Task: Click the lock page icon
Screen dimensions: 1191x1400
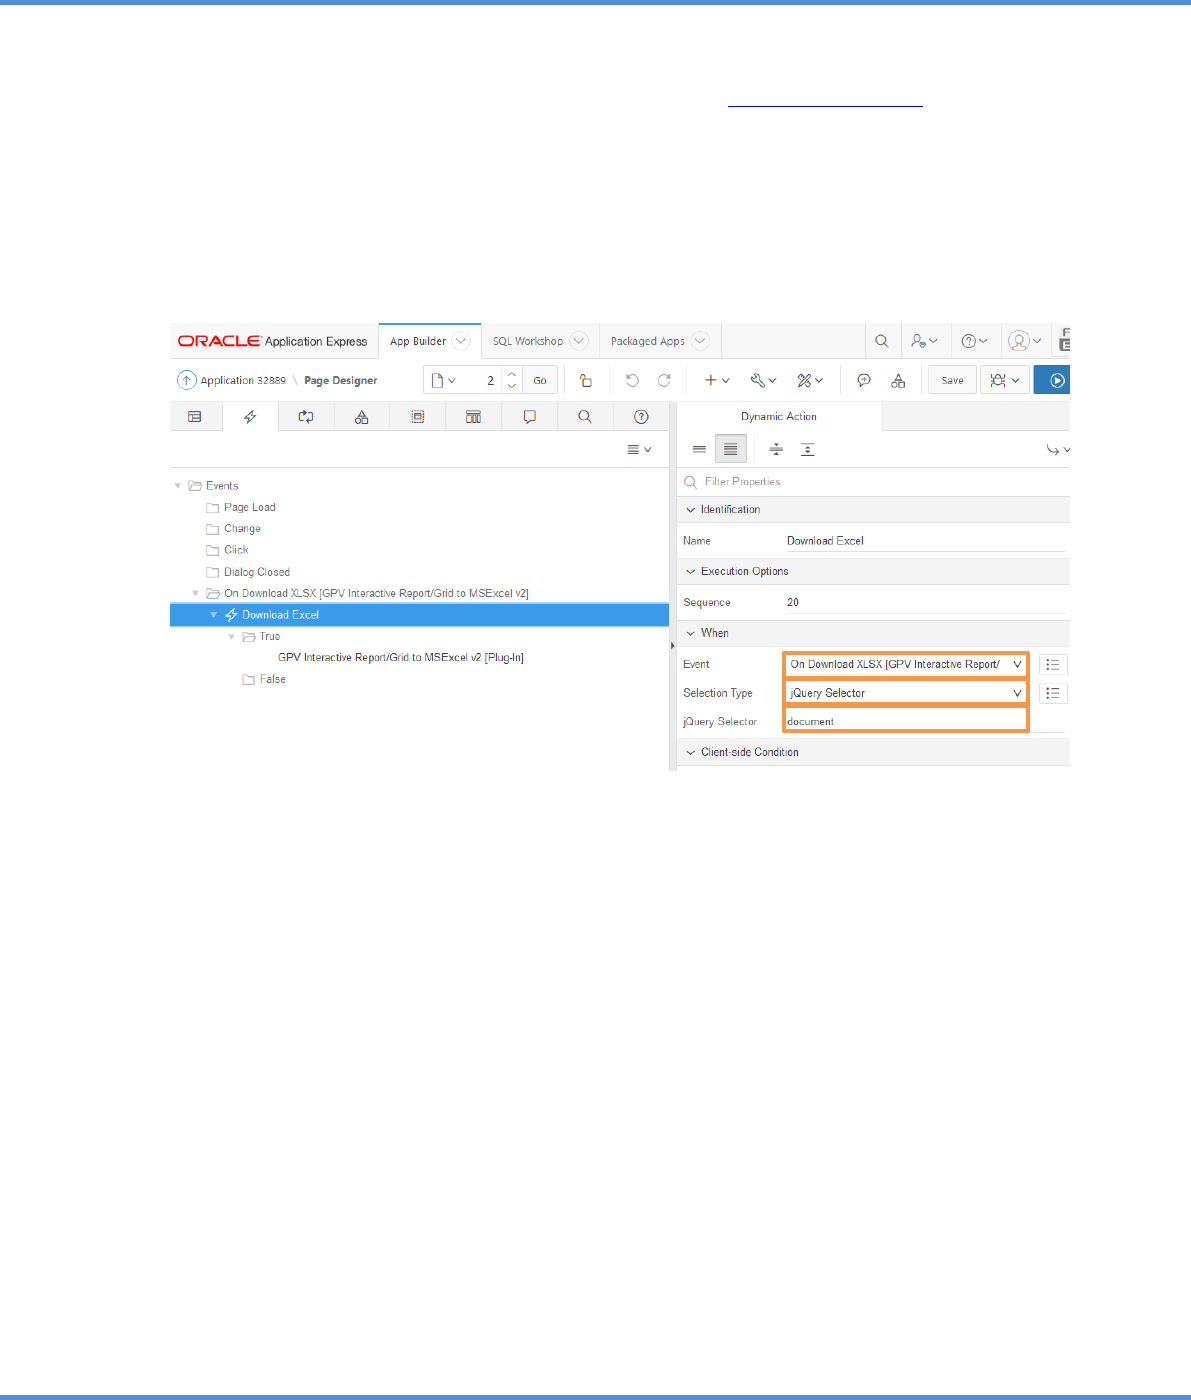Action: [x=586, y=380]
